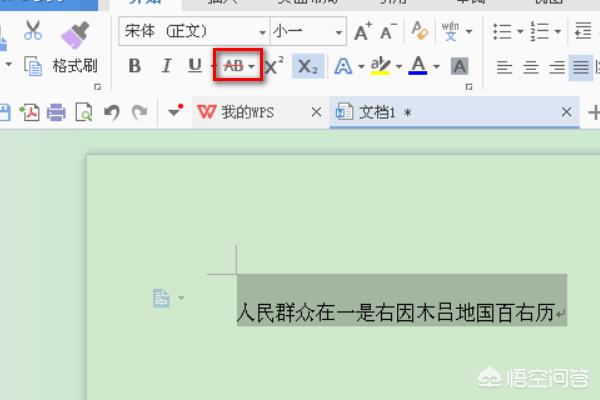Viewport: 600px width, 400px height.
Task: Click the 格式刷 label
Action: (75, 66)
